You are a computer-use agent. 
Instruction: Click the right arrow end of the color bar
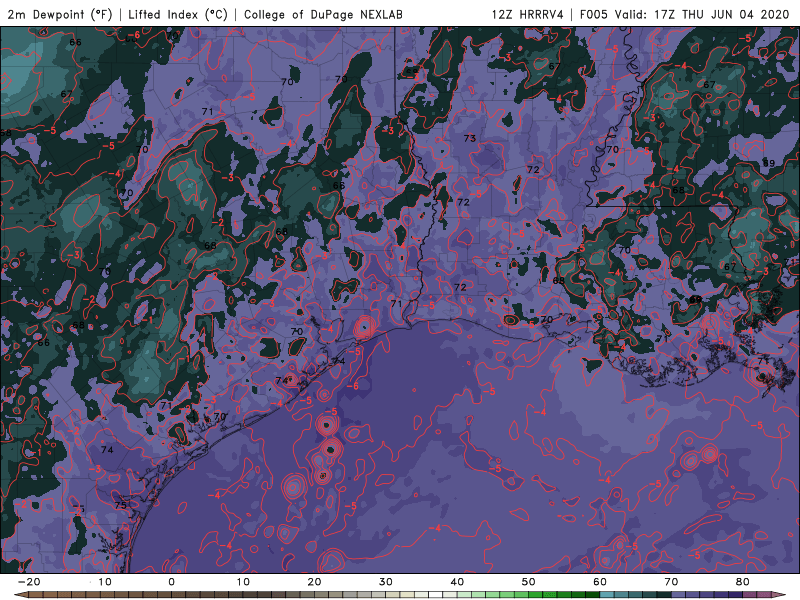[779, 595]
